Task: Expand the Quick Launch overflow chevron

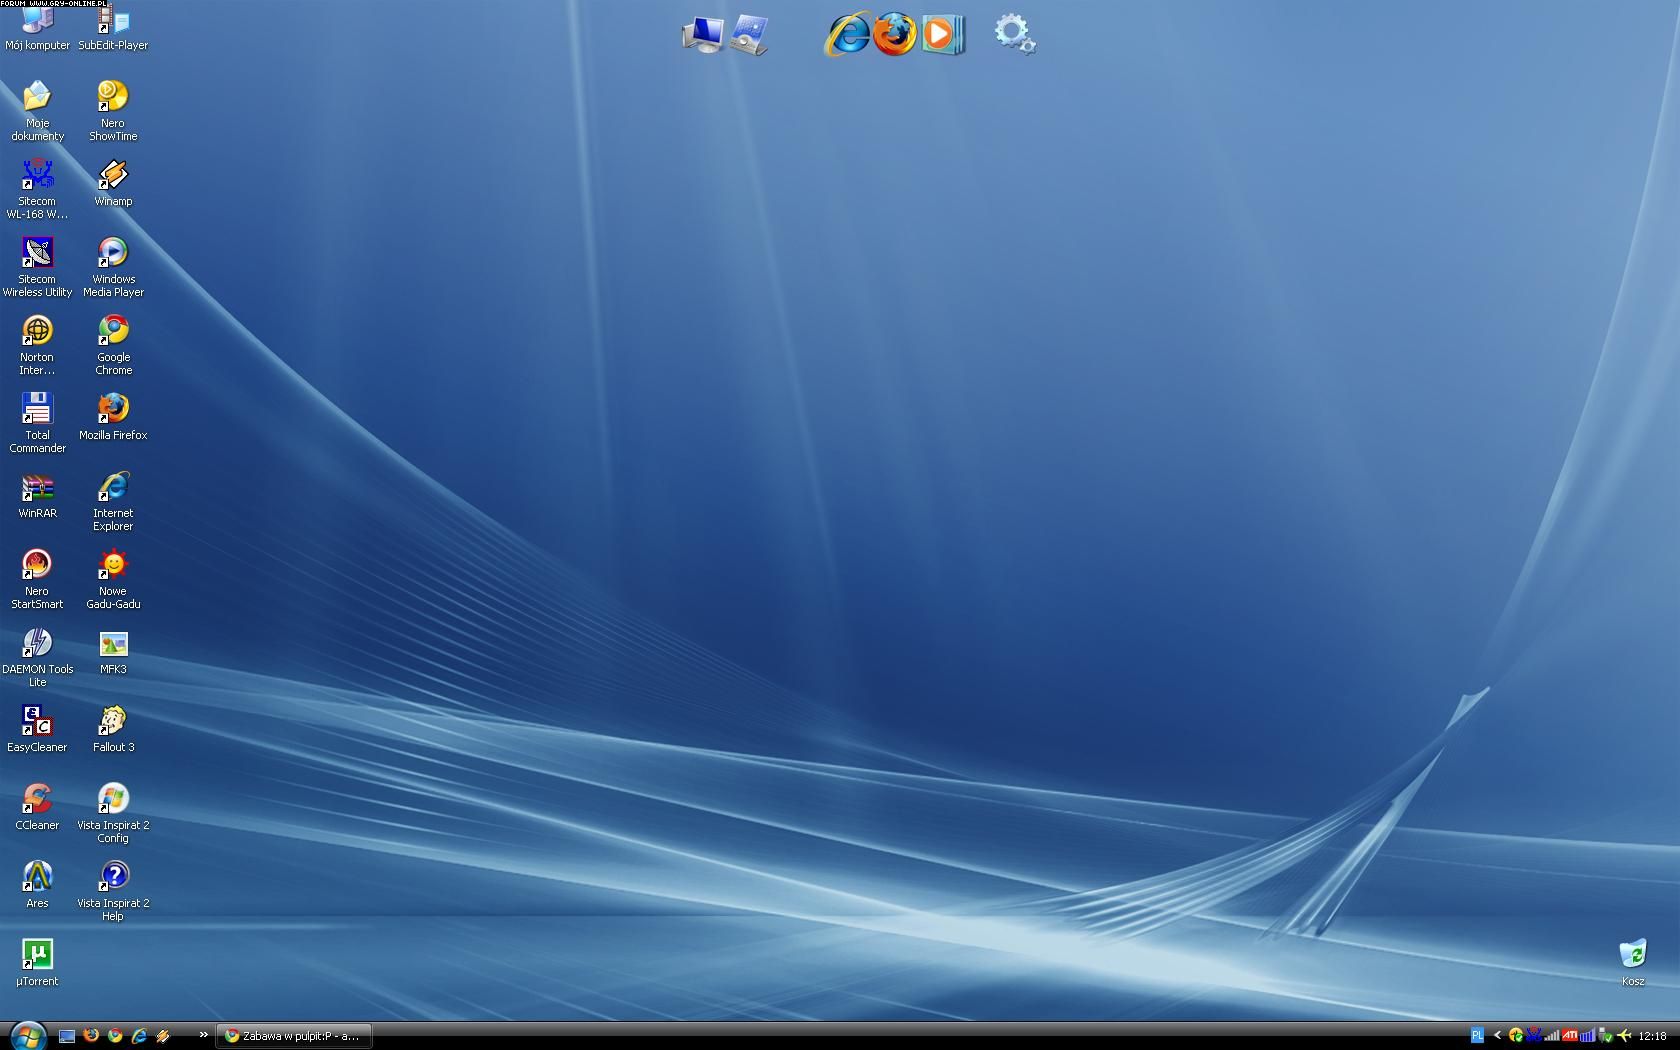Action: pos(203,1035)
